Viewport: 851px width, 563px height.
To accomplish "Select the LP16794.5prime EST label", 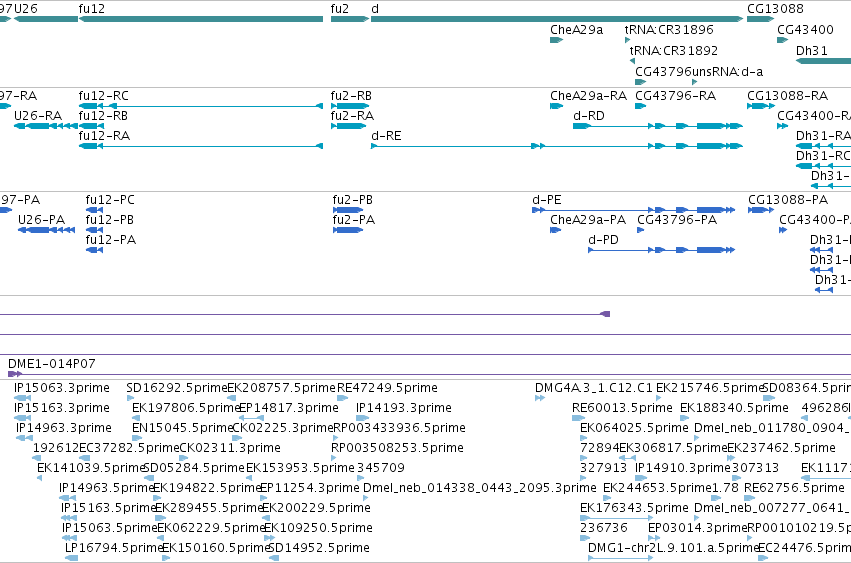I will point(113,548).
